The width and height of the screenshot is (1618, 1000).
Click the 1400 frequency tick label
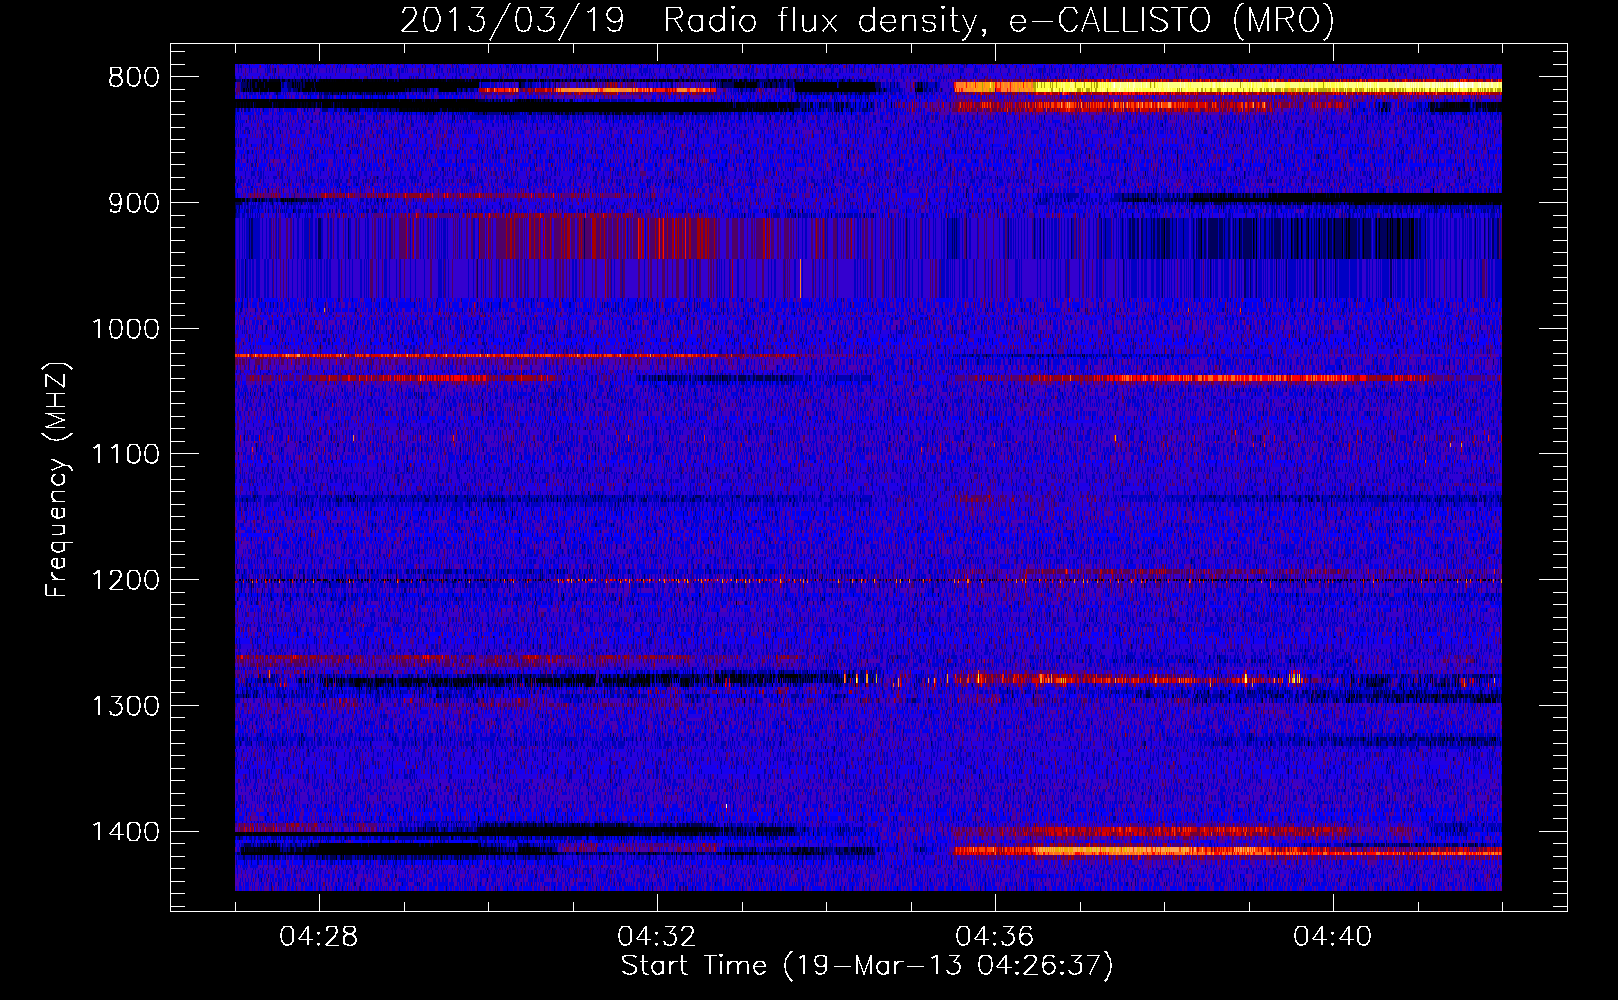coord(125,832)
